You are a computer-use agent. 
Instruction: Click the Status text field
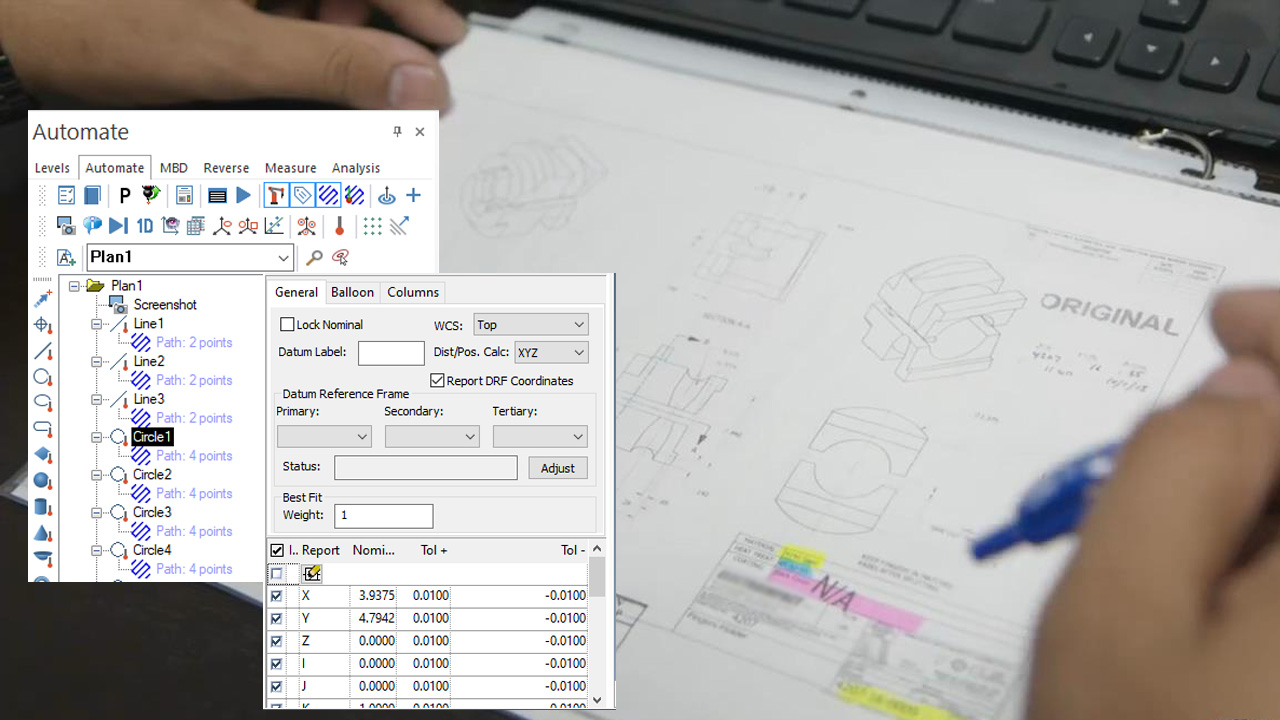pyautogui.click(x=426, y=468)
